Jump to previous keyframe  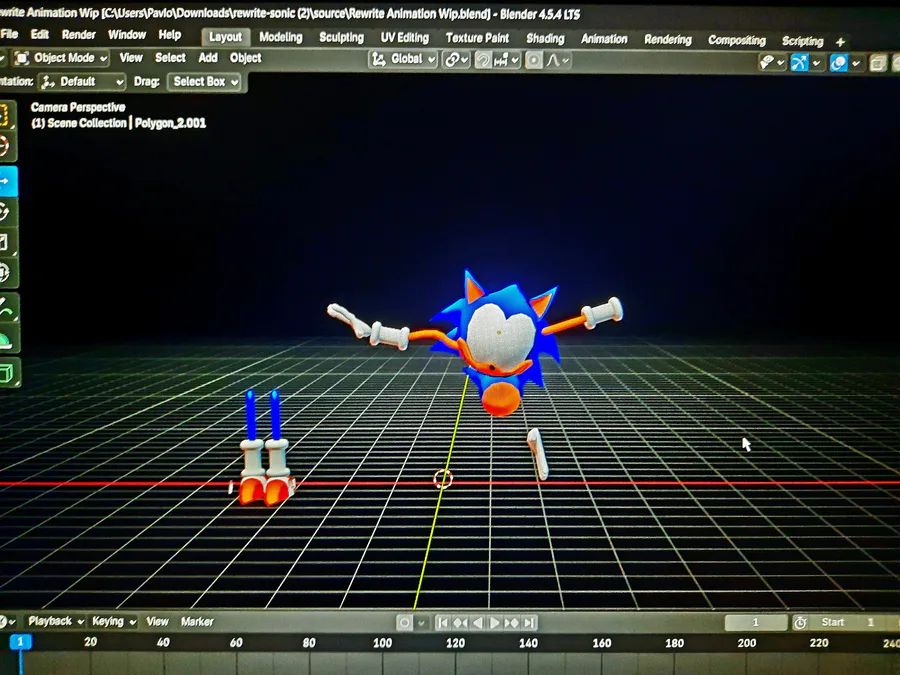pyautogui.click(x=460, y=623)
